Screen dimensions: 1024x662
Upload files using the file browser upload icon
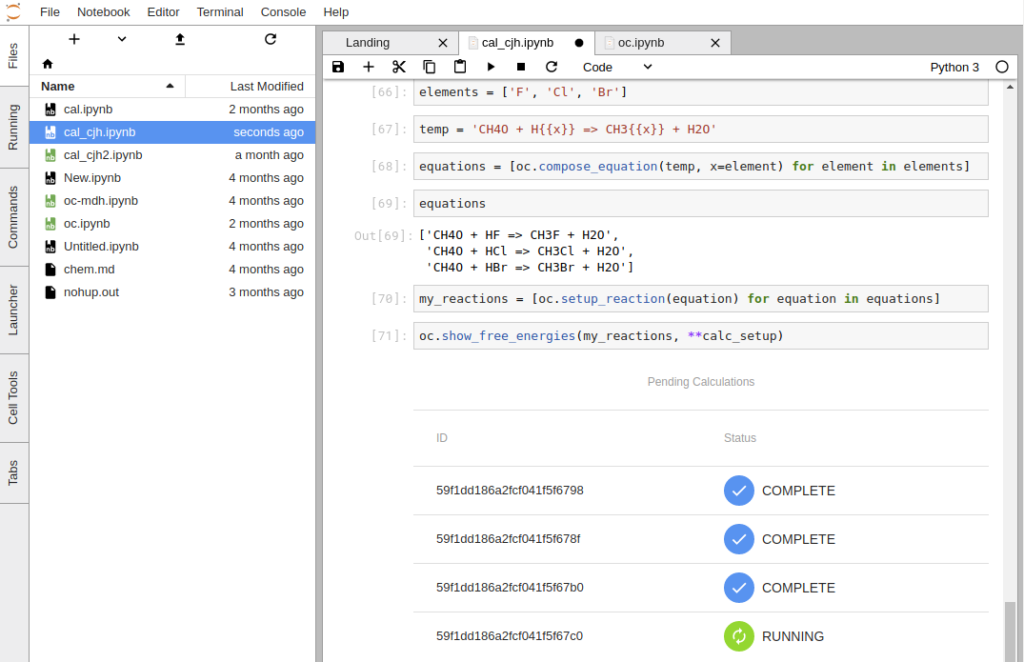180,39
